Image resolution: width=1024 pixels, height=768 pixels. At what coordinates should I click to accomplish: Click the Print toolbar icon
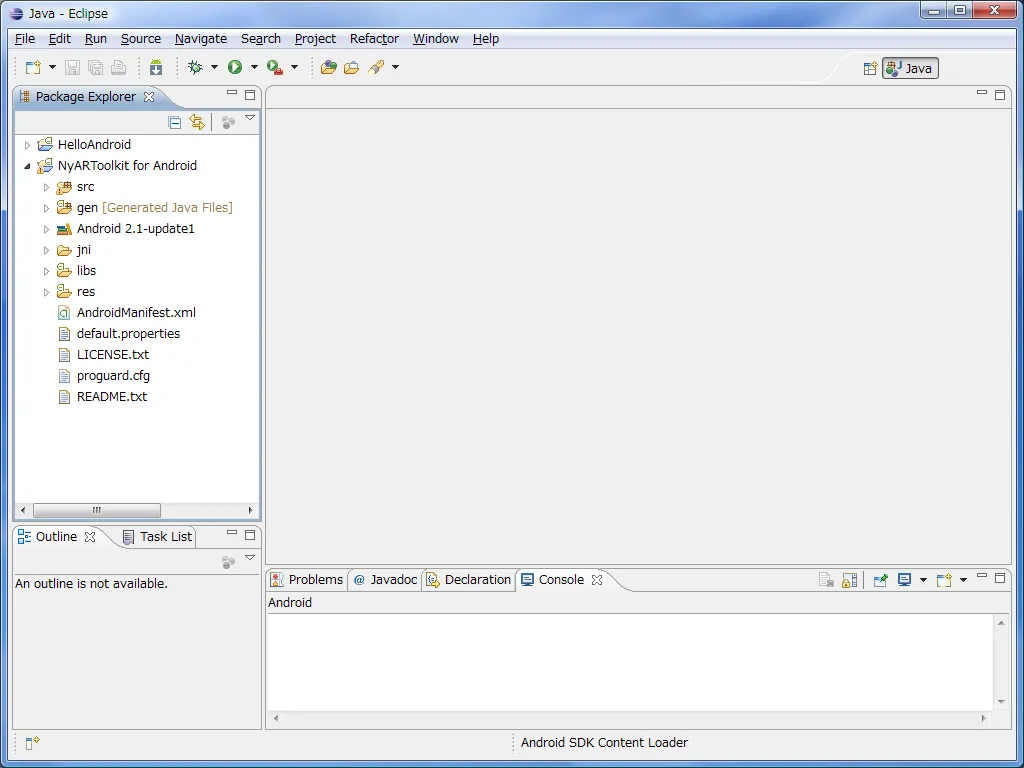(118, 67)
